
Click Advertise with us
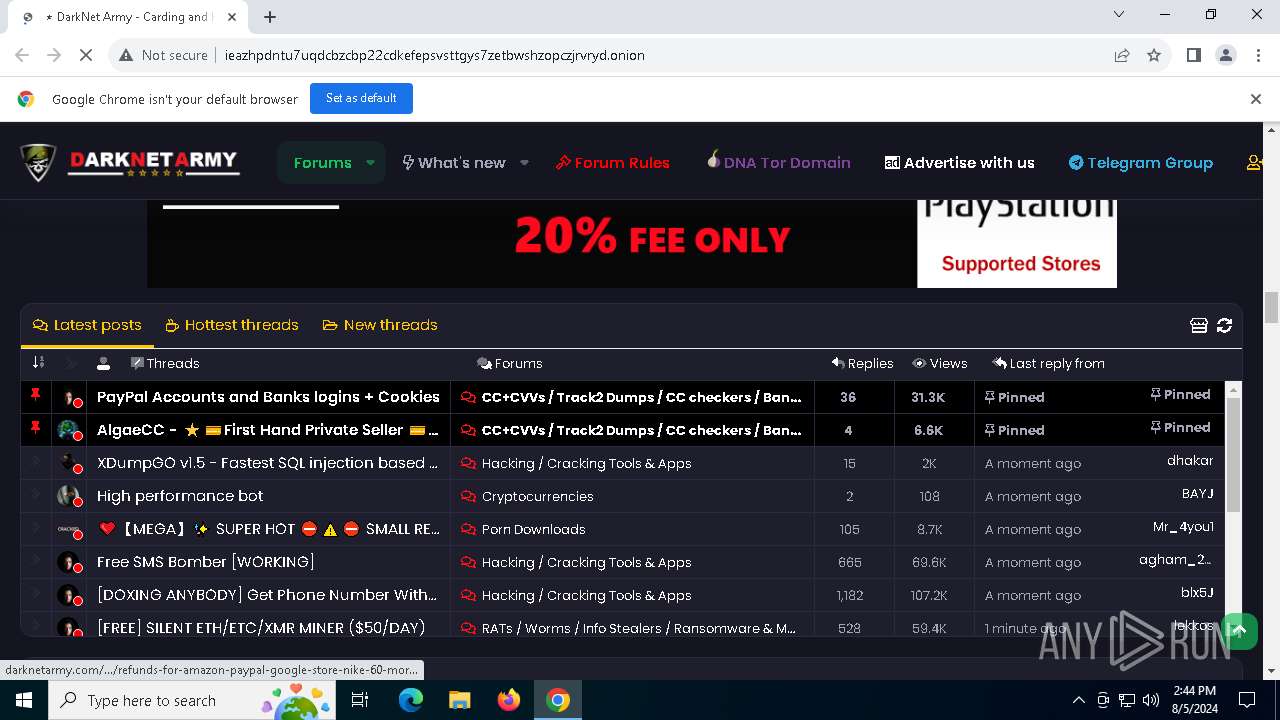(x=959, y=162)
